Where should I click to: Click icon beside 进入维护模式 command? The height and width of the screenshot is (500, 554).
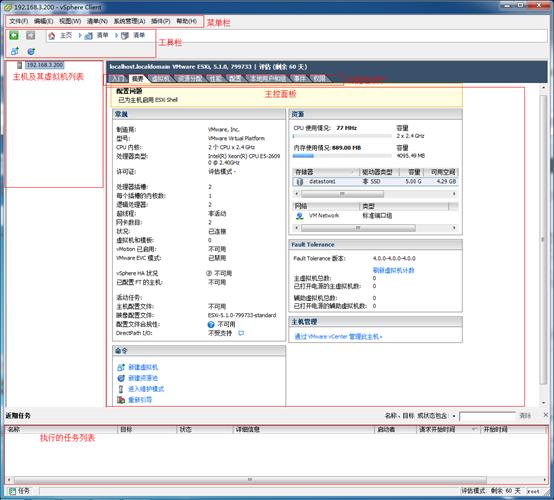[121, 389]
